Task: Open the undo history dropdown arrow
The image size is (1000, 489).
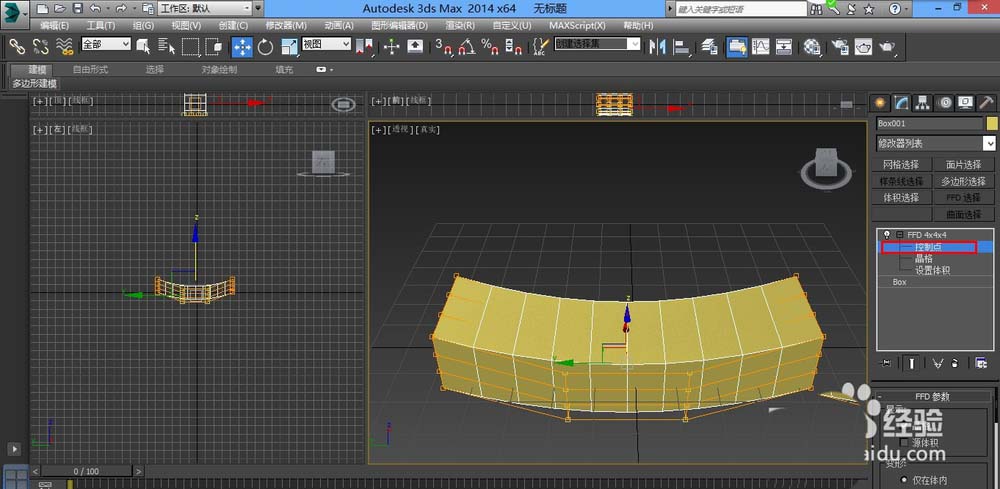Action: pyautogui.click(x=107, y=8)
